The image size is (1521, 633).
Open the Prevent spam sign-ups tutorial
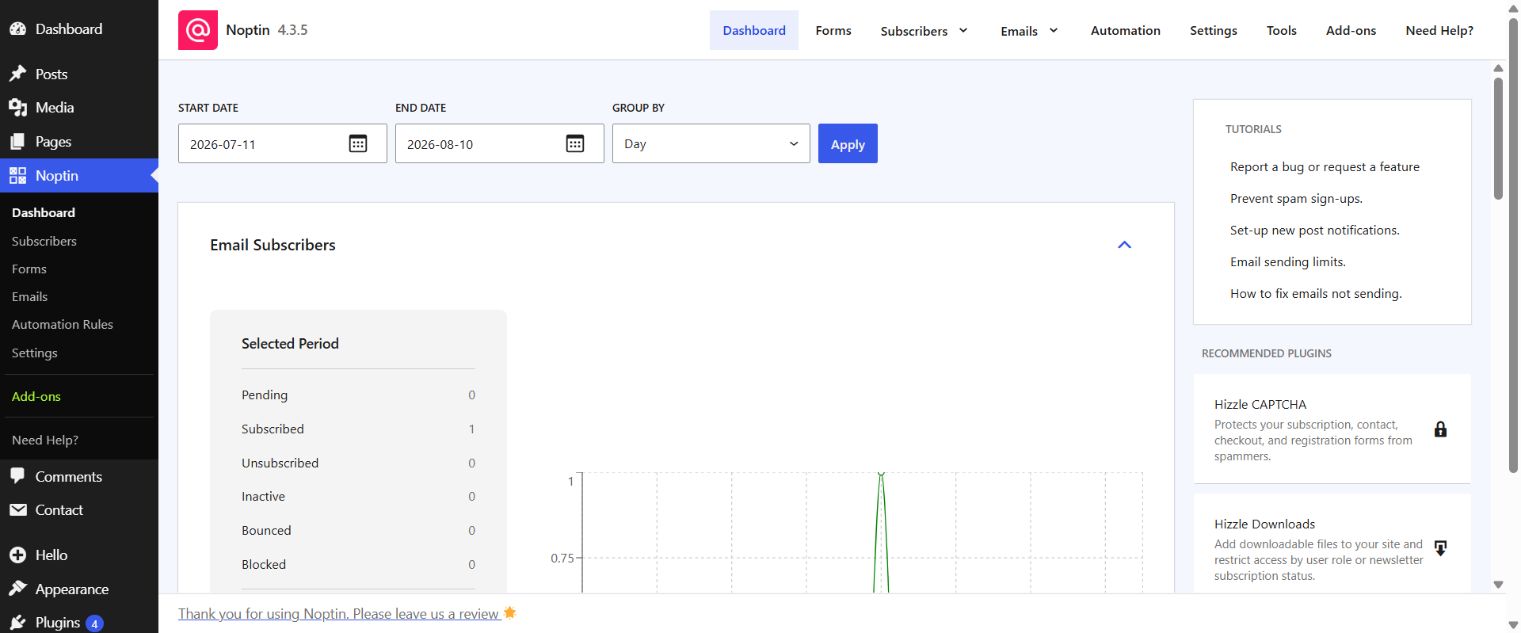coord(1296,198)
